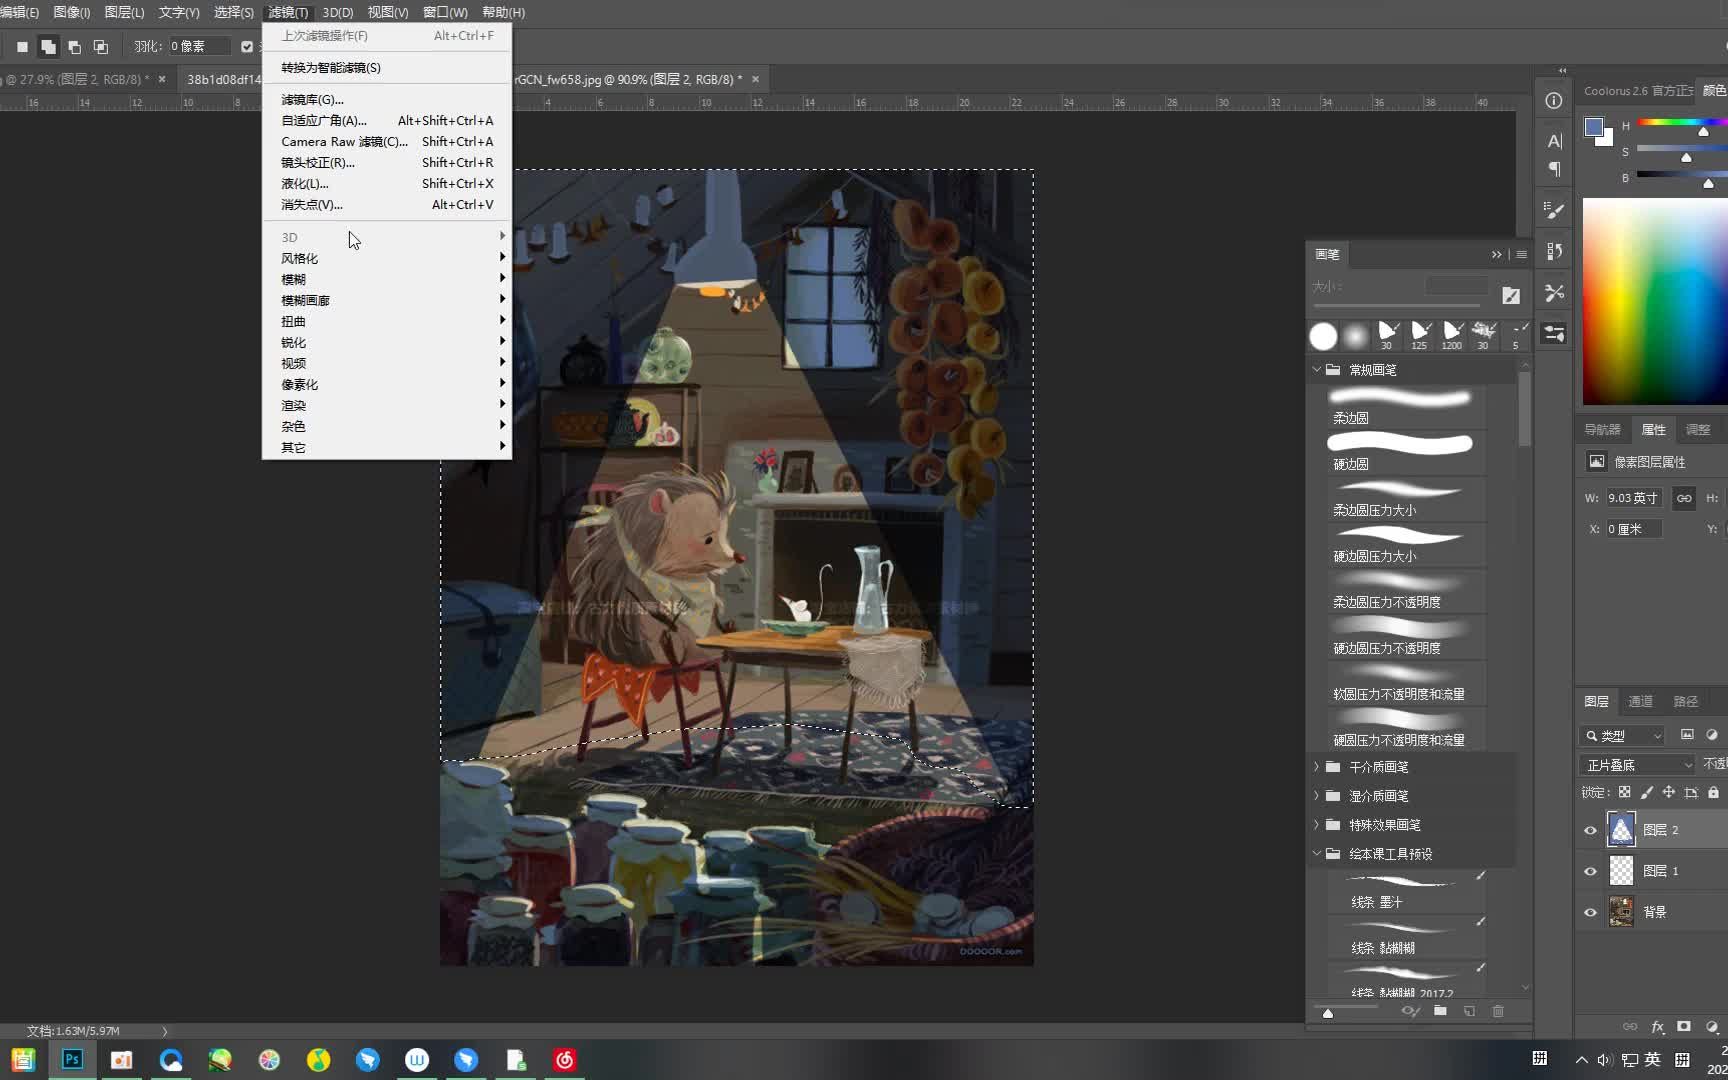
Task: Open the 图像(I) menu
Action: pyautogui.click(x=71, y=12)
